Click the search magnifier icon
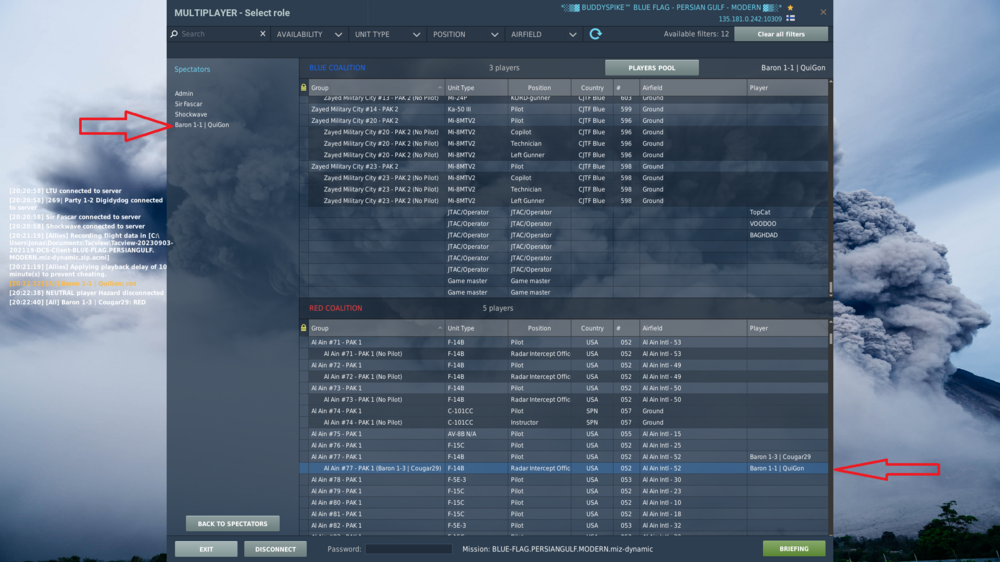Image resolution: width=1000 pixels, height=562 pixels. 174,34
